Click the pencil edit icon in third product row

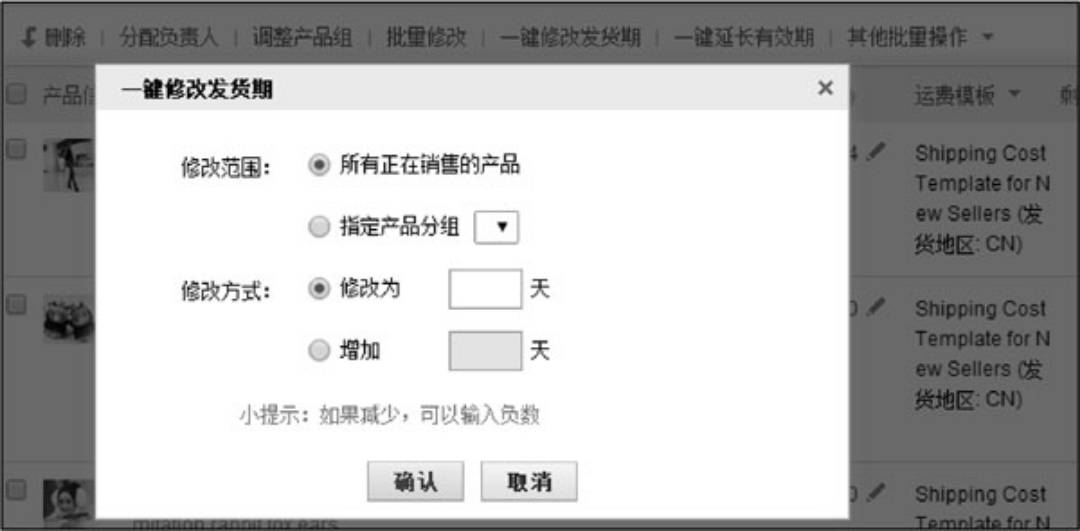click(x=875, y=492)
